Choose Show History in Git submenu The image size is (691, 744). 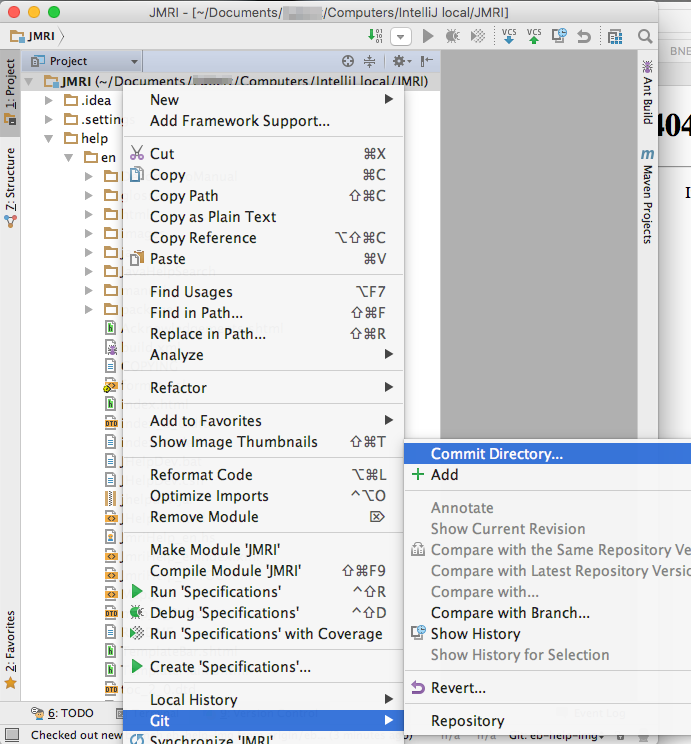pyautogui.click(x=475, y=634)
